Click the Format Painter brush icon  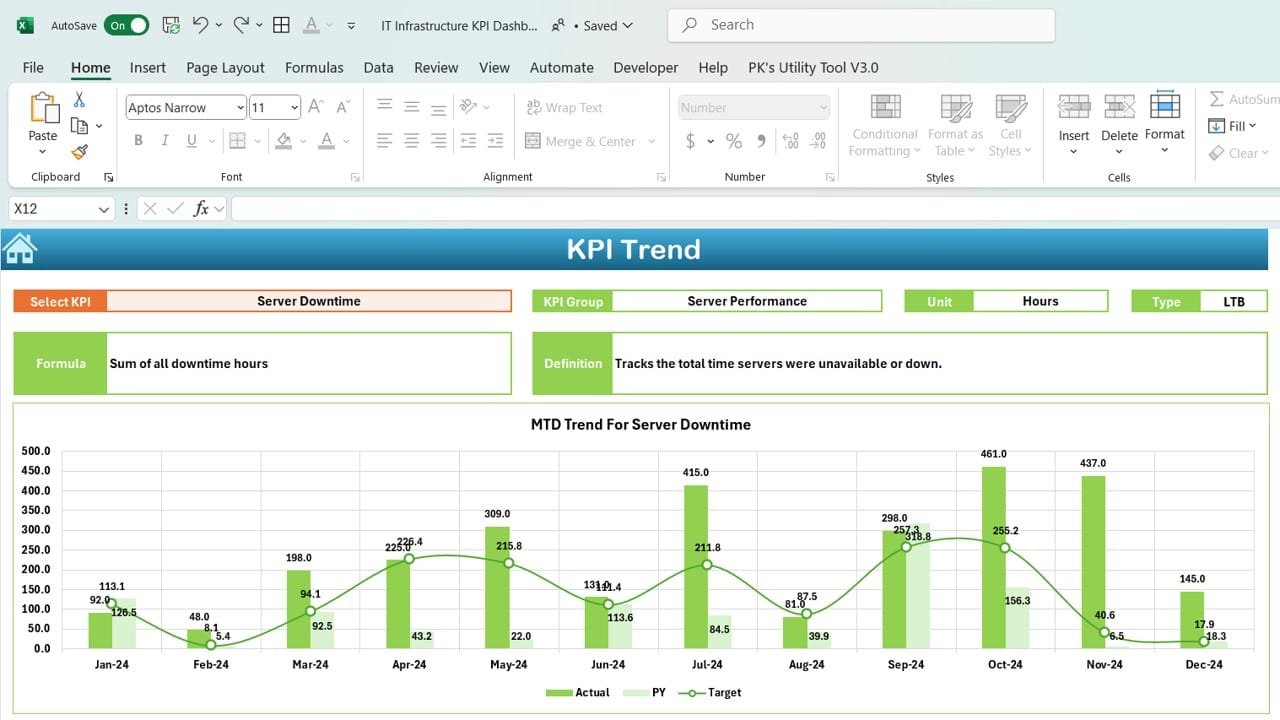[80, 152]
